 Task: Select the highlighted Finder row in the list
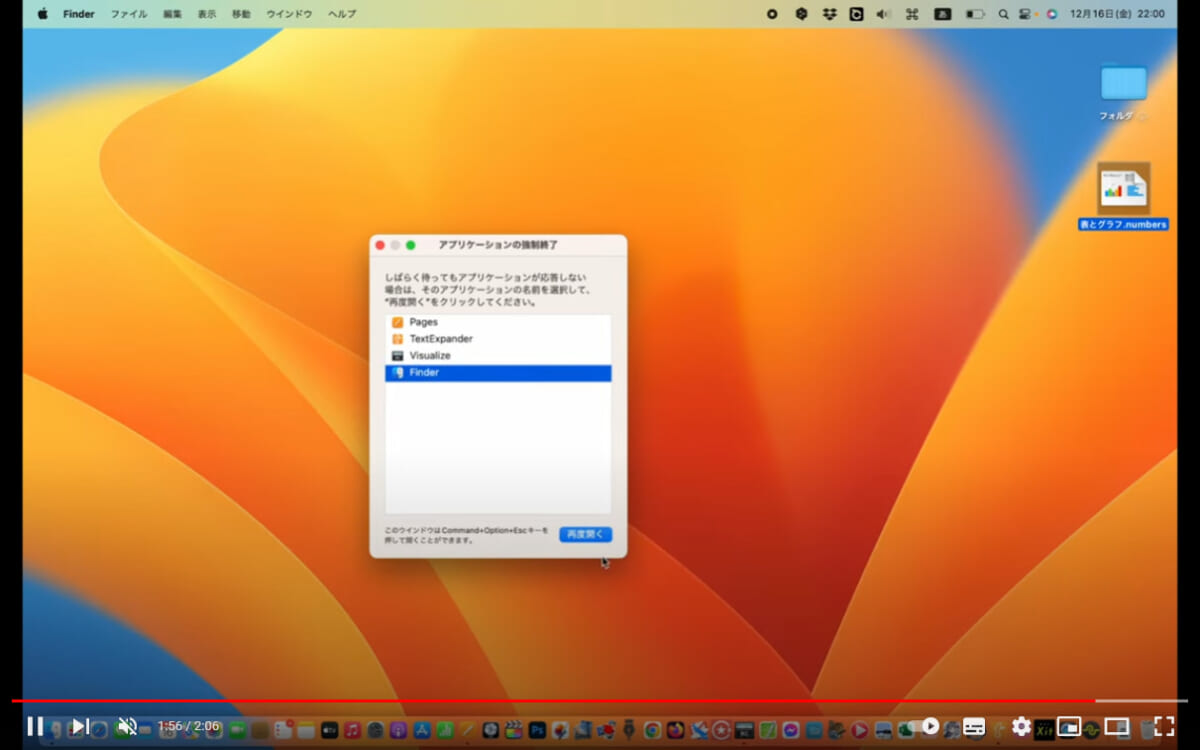click(x=498, y=372)
